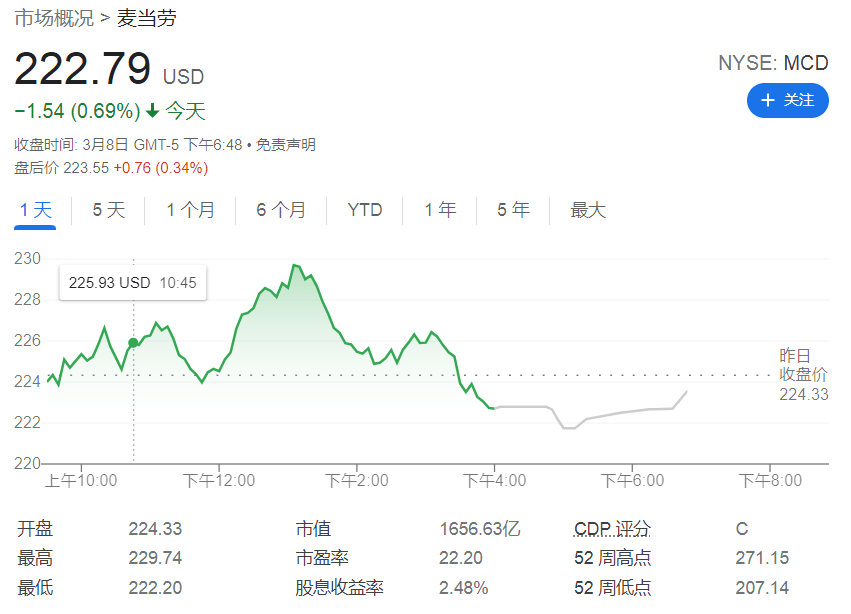Click the price change −1.54 (0.69%)
Viewport: 851px width, 614px height.
point(77,111)
